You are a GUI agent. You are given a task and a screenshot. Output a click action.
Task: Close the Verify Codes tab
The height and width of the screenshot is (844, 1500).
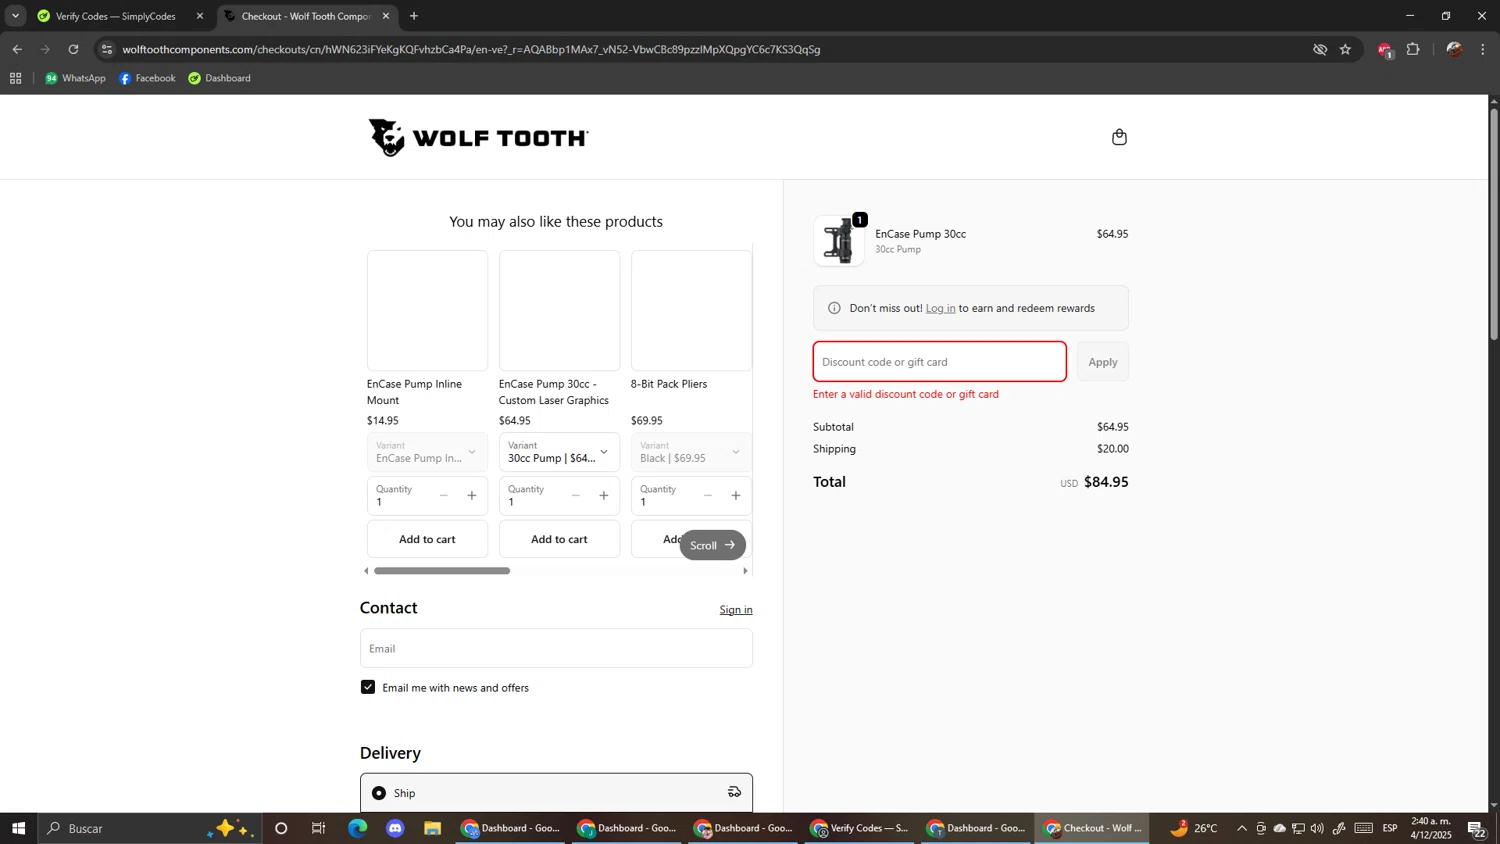[x=200, y=16]
